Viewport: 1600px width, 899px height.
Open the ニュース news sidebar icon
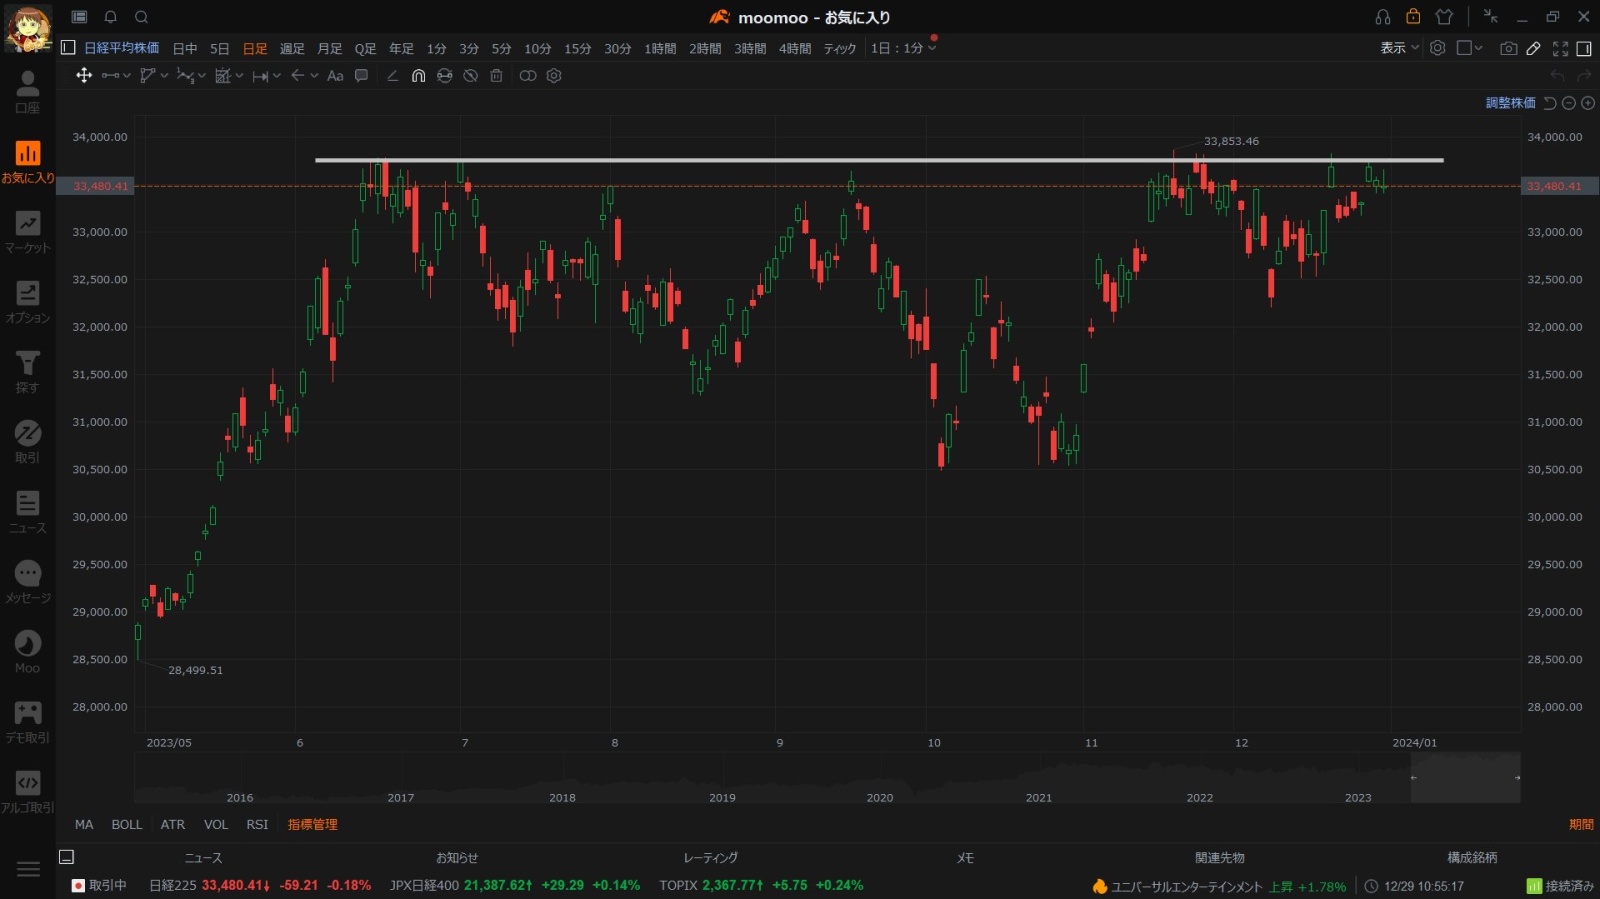pos(27,512)
